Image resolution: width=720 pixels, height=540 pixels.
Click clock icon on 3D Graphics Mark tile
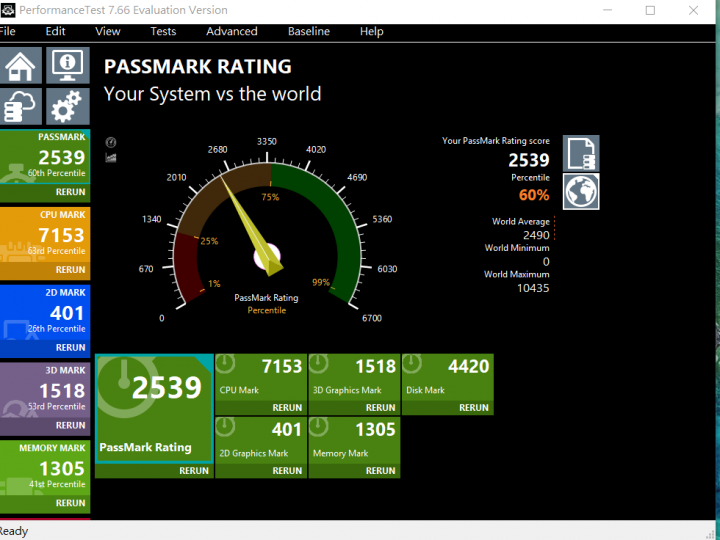tap(319, 364)
